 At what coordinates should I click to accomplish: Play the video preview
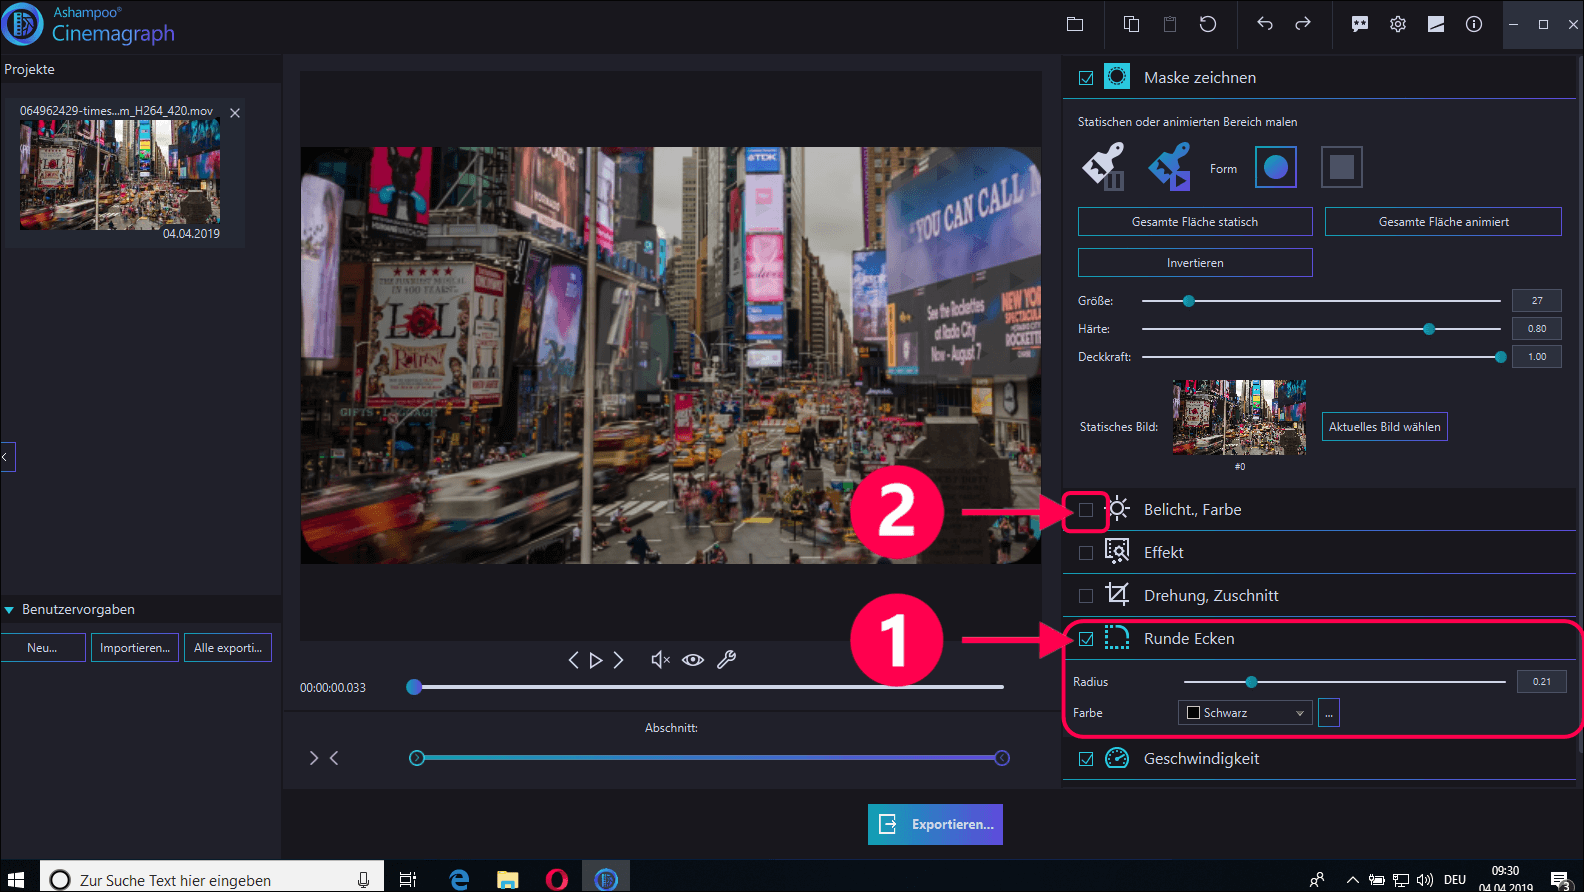coord(596,660)
